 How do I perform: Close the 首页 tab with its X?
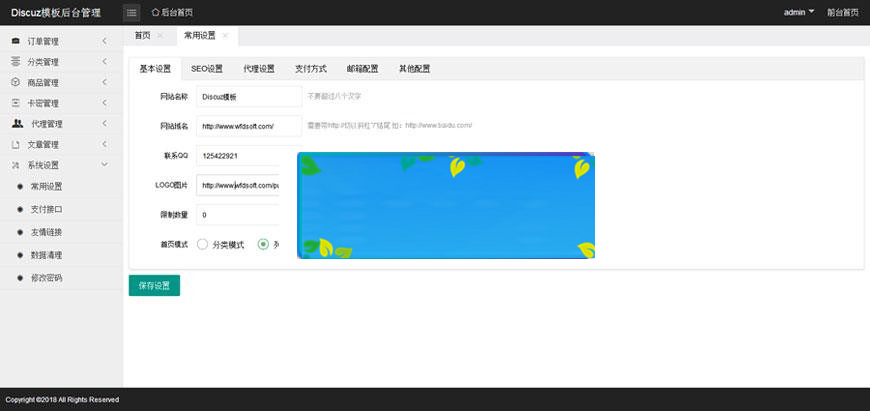coord(160,36)
